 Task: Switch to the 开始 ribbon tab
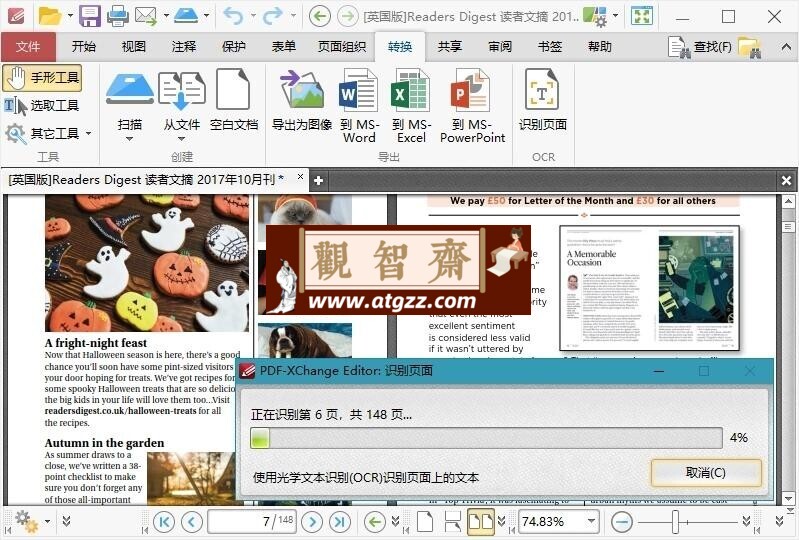click(84, 47)
